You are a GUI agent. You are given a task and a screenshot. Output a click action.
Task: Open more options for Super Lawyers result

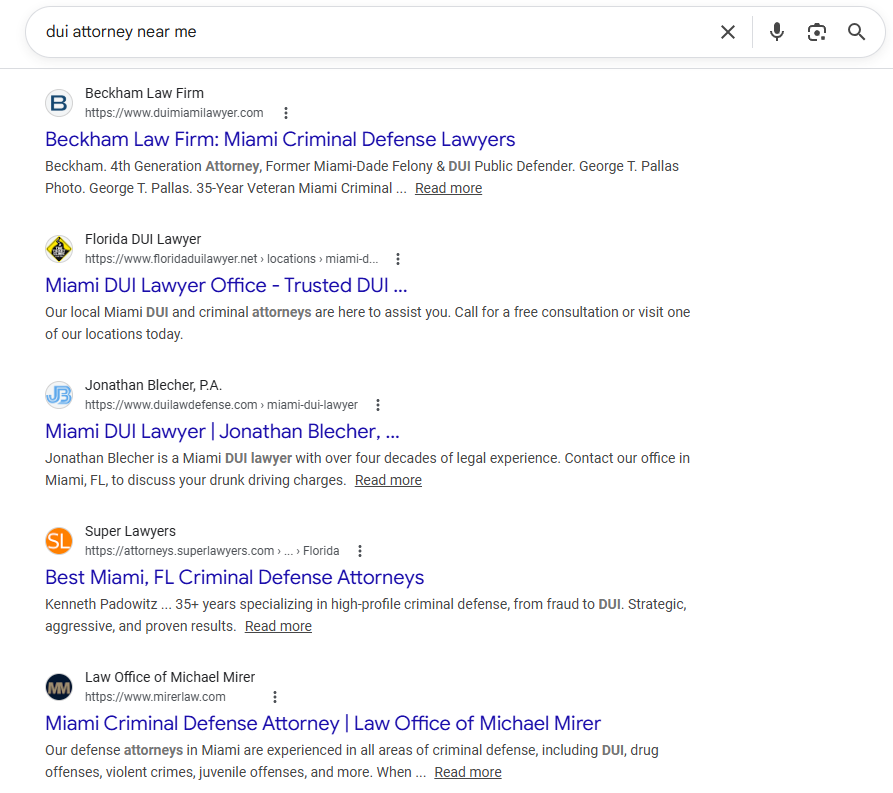[360, 551]
